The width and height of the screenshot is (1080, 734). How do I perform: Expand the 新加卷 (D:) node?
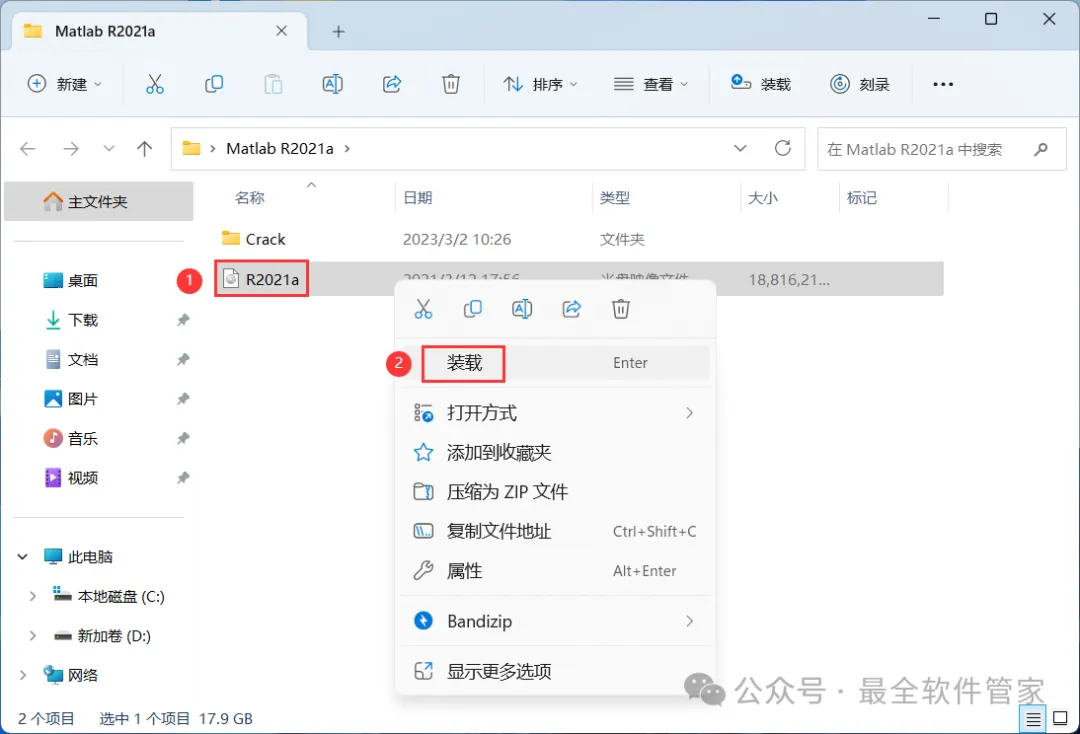coord(32,636)
